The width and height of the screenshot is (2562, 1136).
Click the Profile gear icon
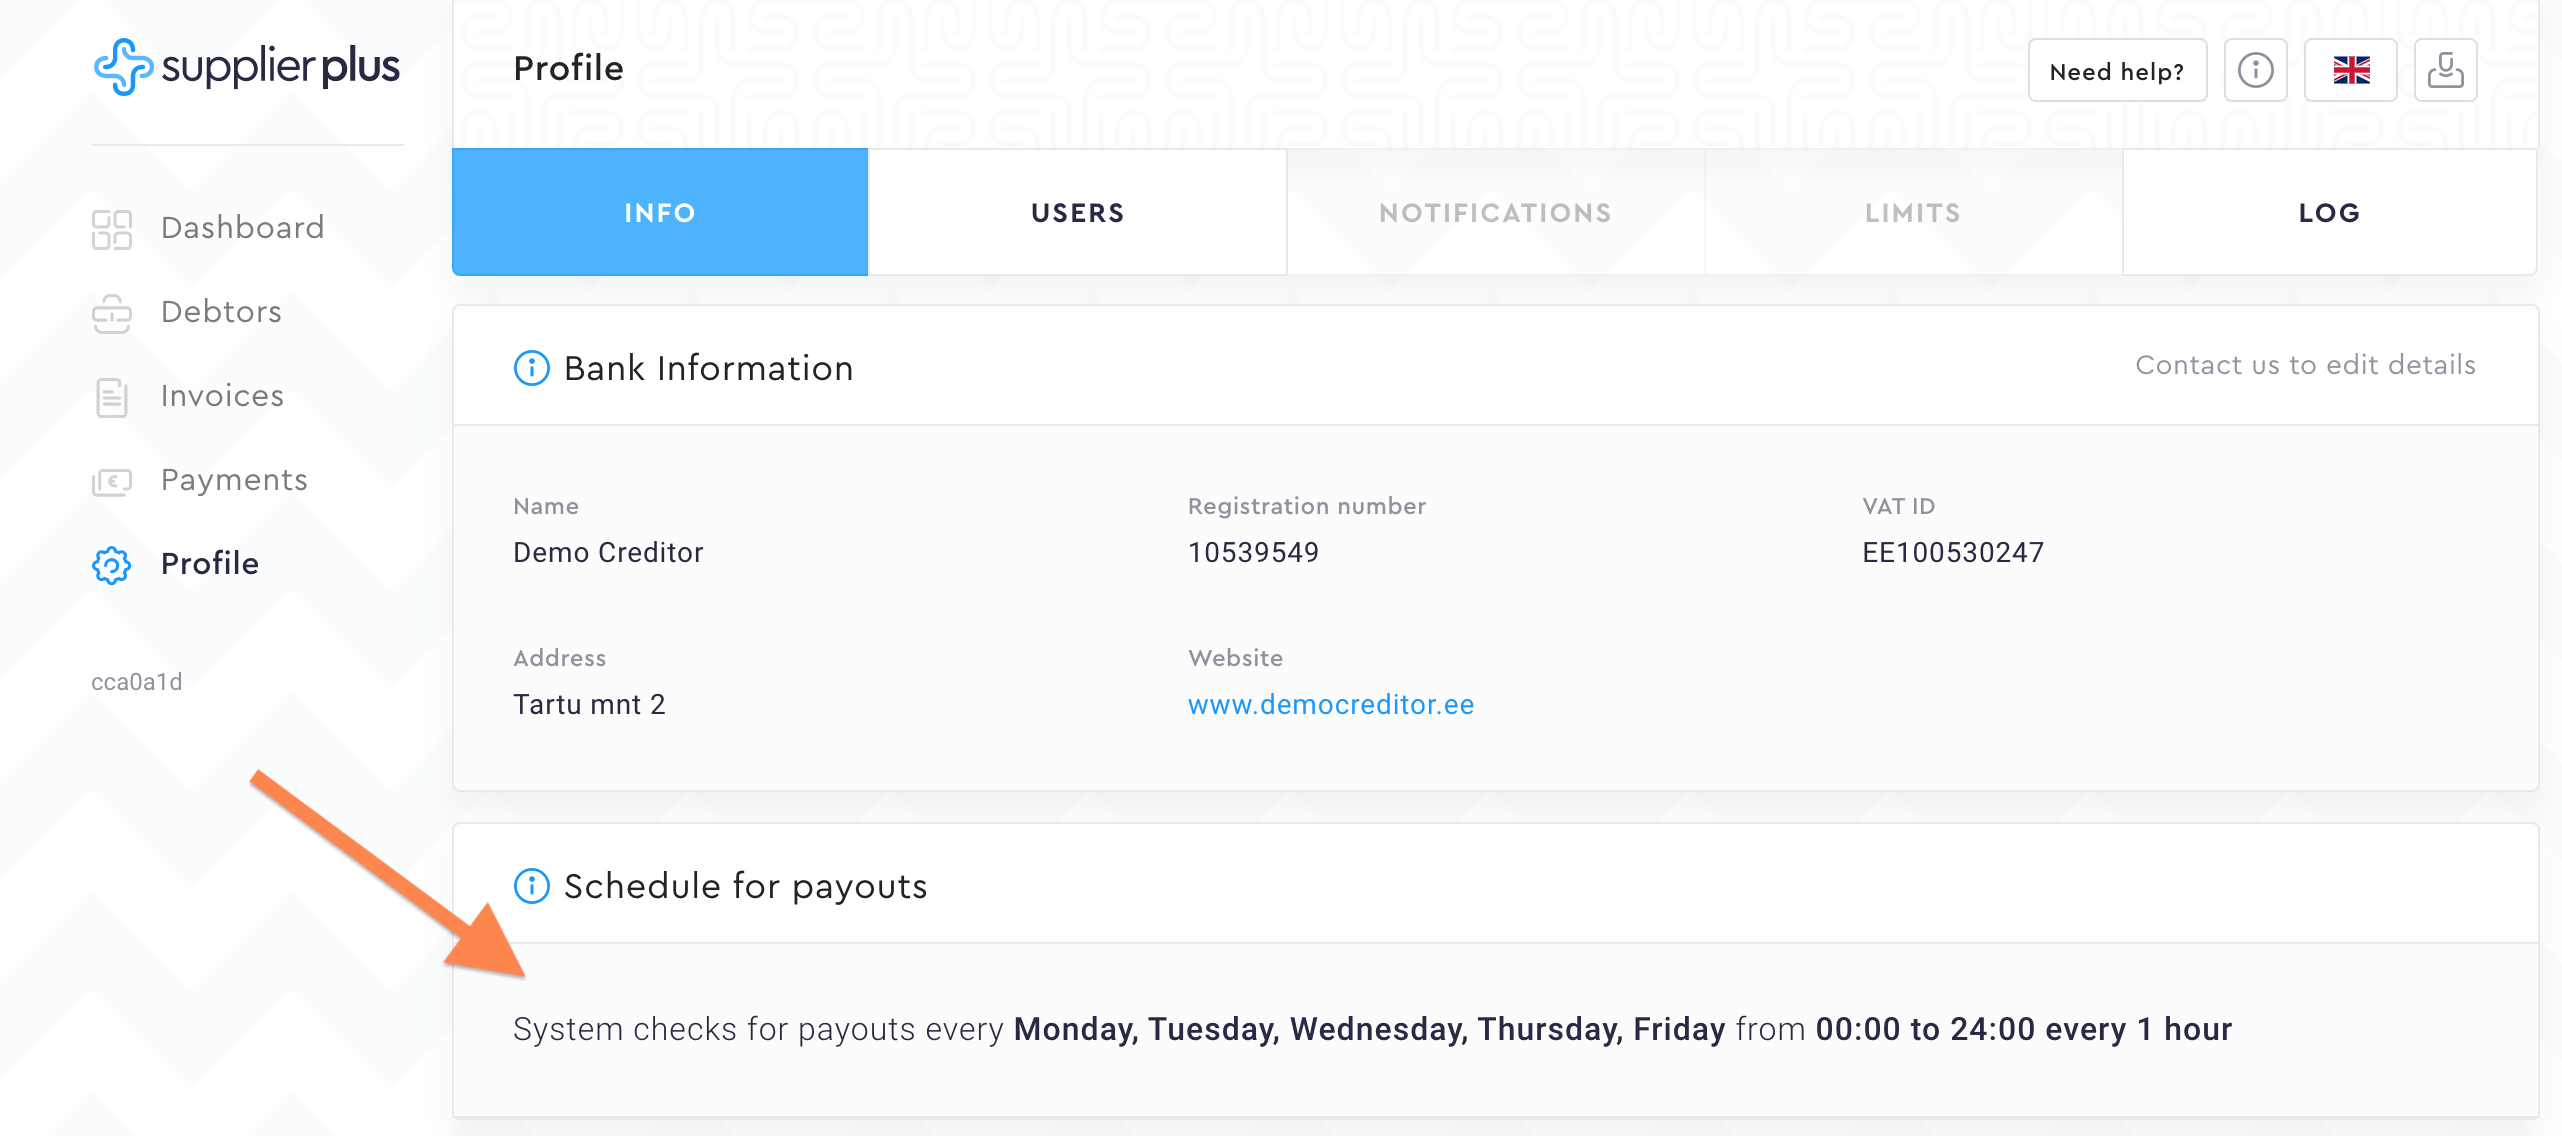click(x=112, y=565)
